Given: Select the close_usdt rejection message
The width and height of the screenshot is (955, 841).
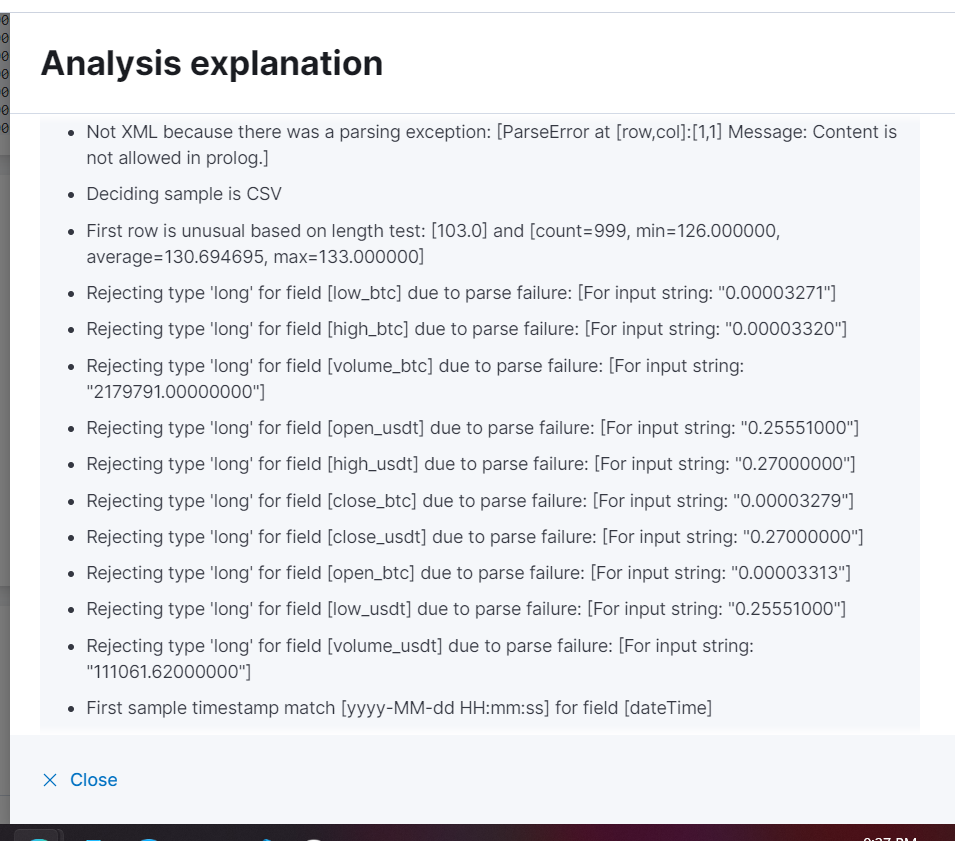Looking at the screenshot, I should point(474,537).
